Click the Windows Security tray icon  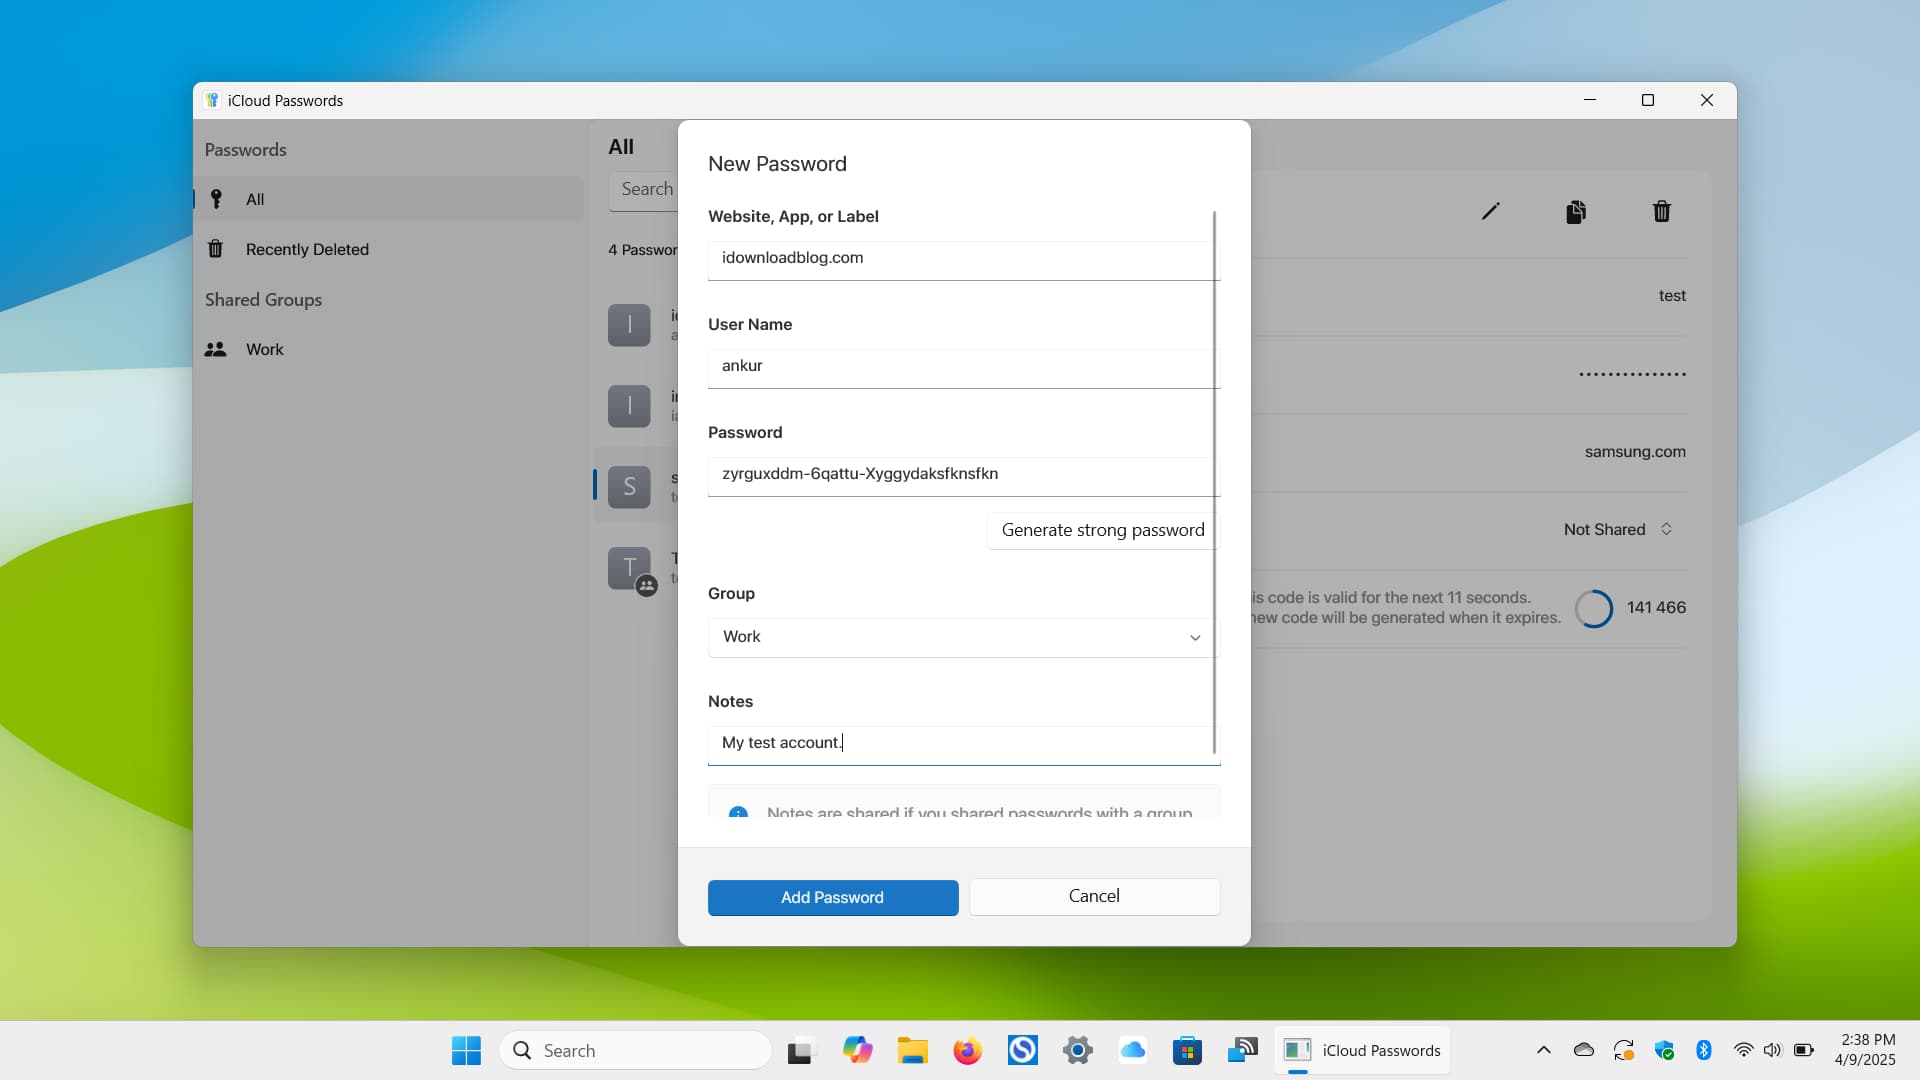(x=1664, y=1050)
